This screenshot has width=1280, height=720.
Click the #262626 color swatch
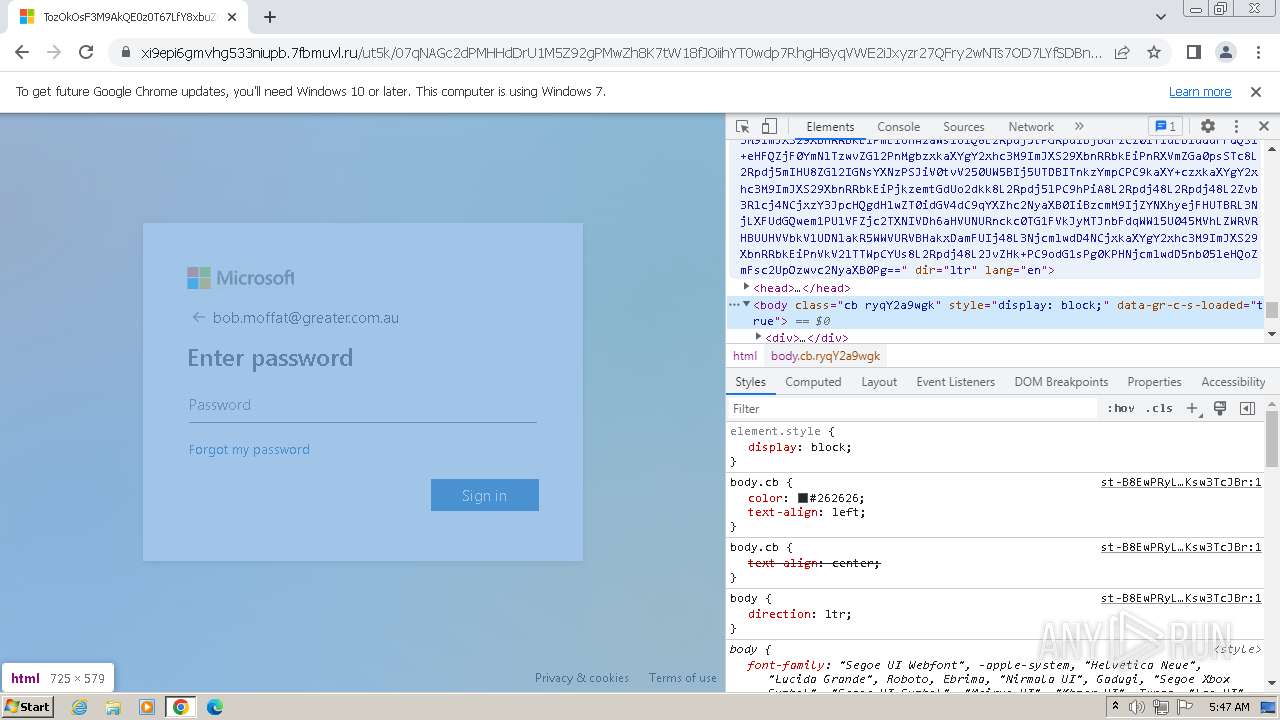point(802,498)
